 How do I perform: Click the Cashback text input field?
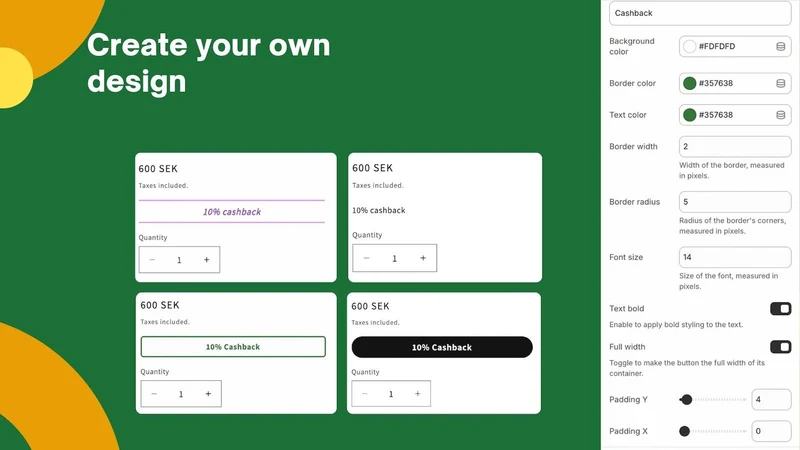coord(700,13)
